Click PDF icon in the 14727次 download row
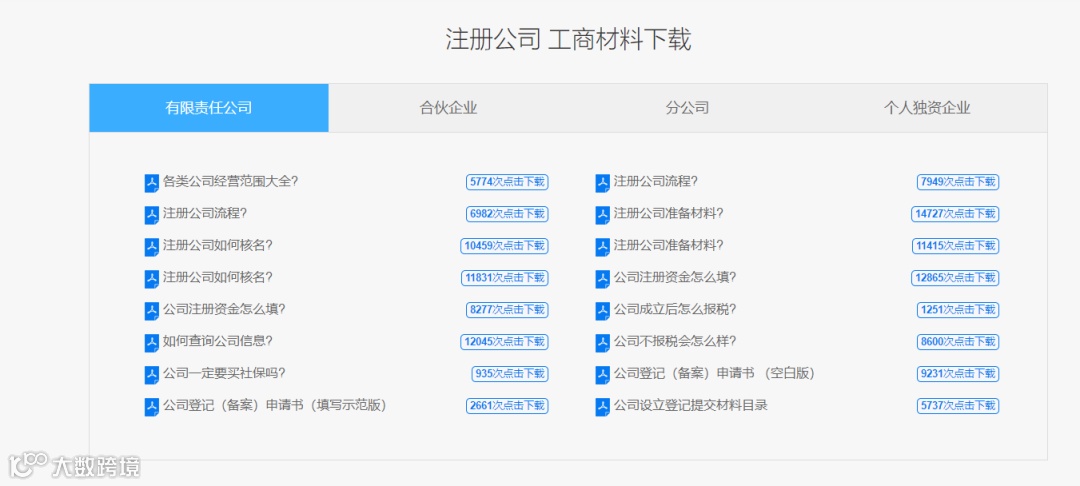The image size is (1080, 486). coord(603,215)
